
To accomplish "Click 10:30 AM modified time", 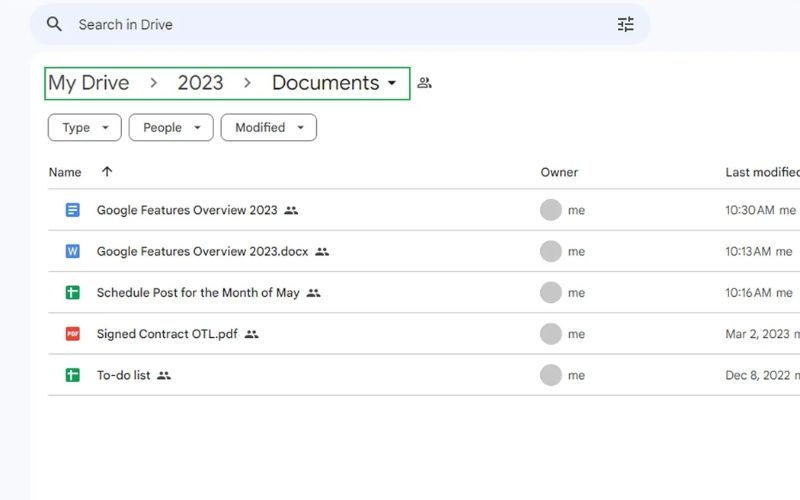I will pyautogui.click(x=749, y=210).
